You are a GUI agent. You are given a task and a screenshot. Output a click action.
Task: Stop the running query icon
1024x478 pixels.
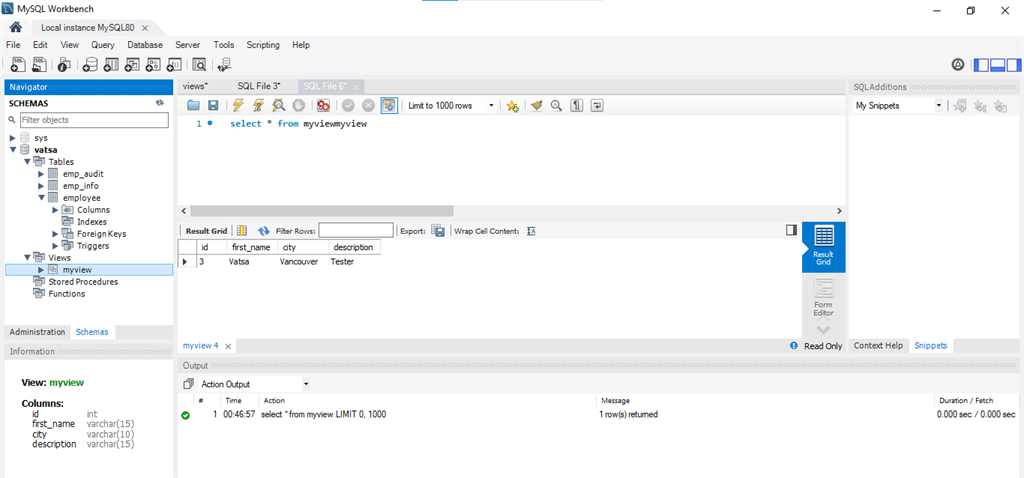pyautogui.click(x=298, y=105)
